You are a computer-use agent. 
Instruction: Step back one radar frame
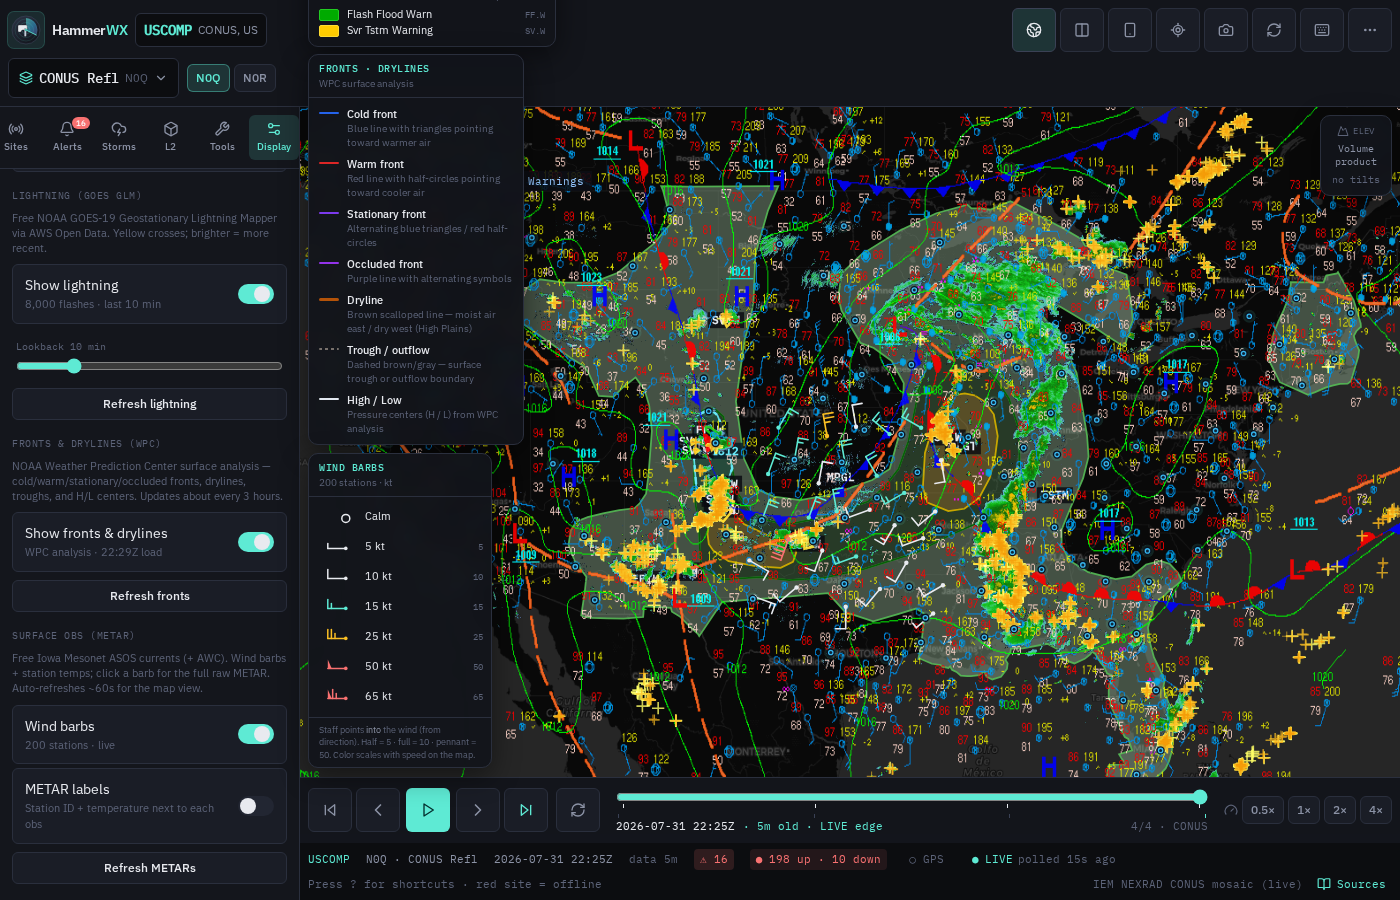pyautogui.click(x=378, y=810)
